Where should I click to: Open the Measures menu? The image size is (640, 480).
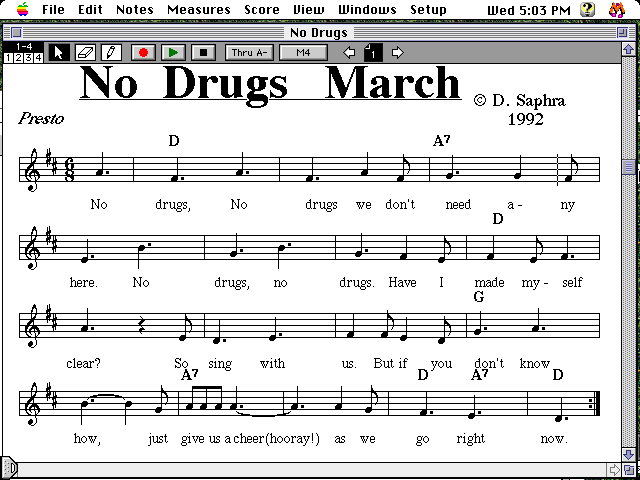(199, 9)
